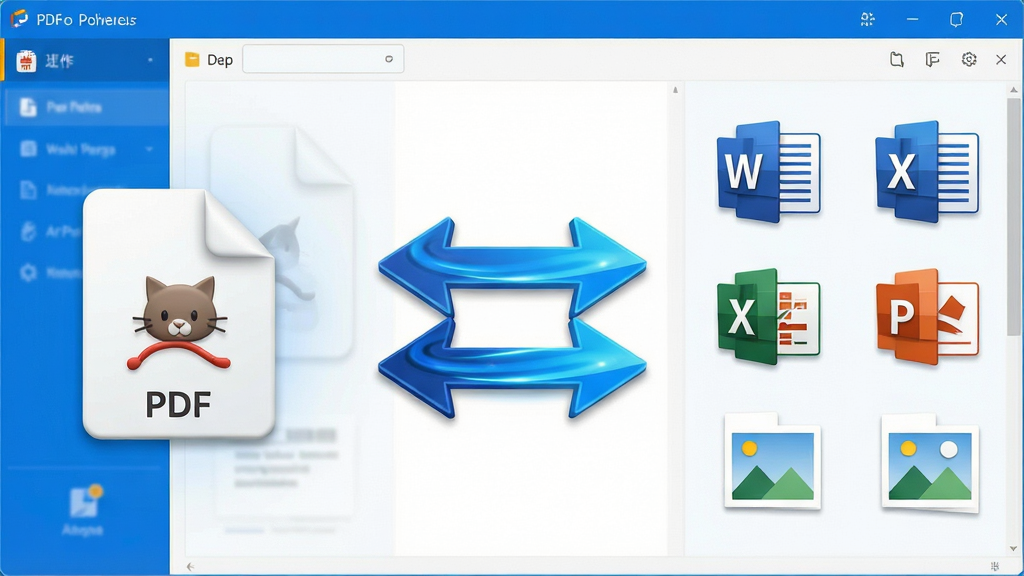Image resolution: width=1024 pixels, height=576 pixels.
Task: Click the right panel vertical scrollbar
Action: (1013, 216)
